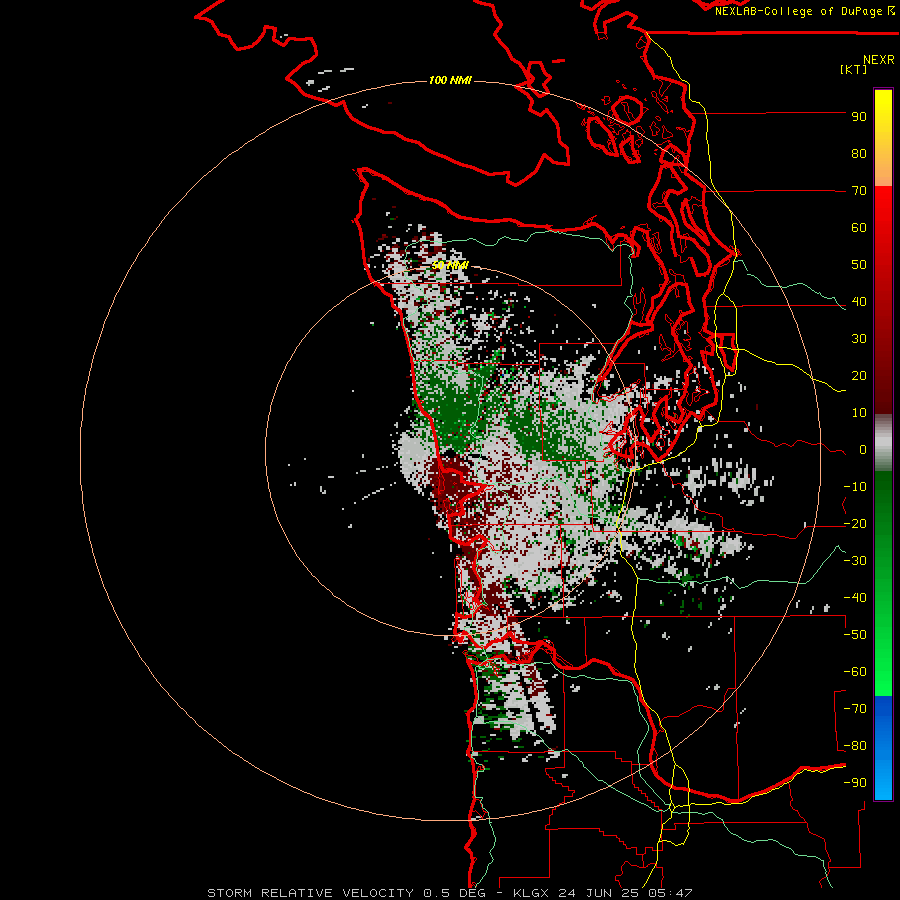This screenshot has width=900, height=900.
Task: Click the NEXR label above the scale
Action: [879, 60]
